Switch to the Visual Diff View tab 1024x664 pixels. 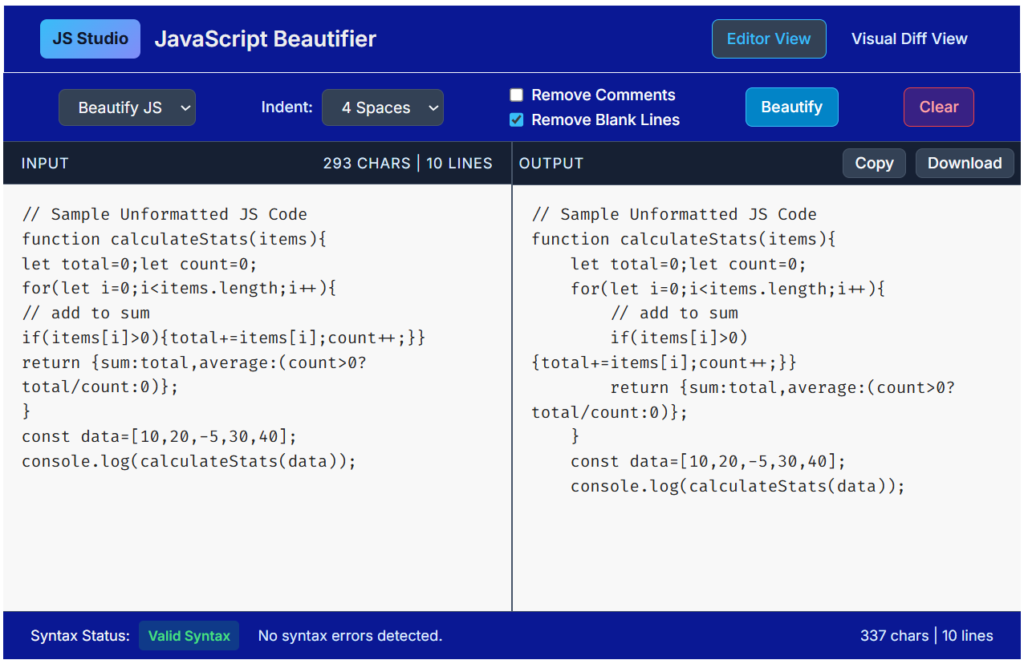point(909,39)
